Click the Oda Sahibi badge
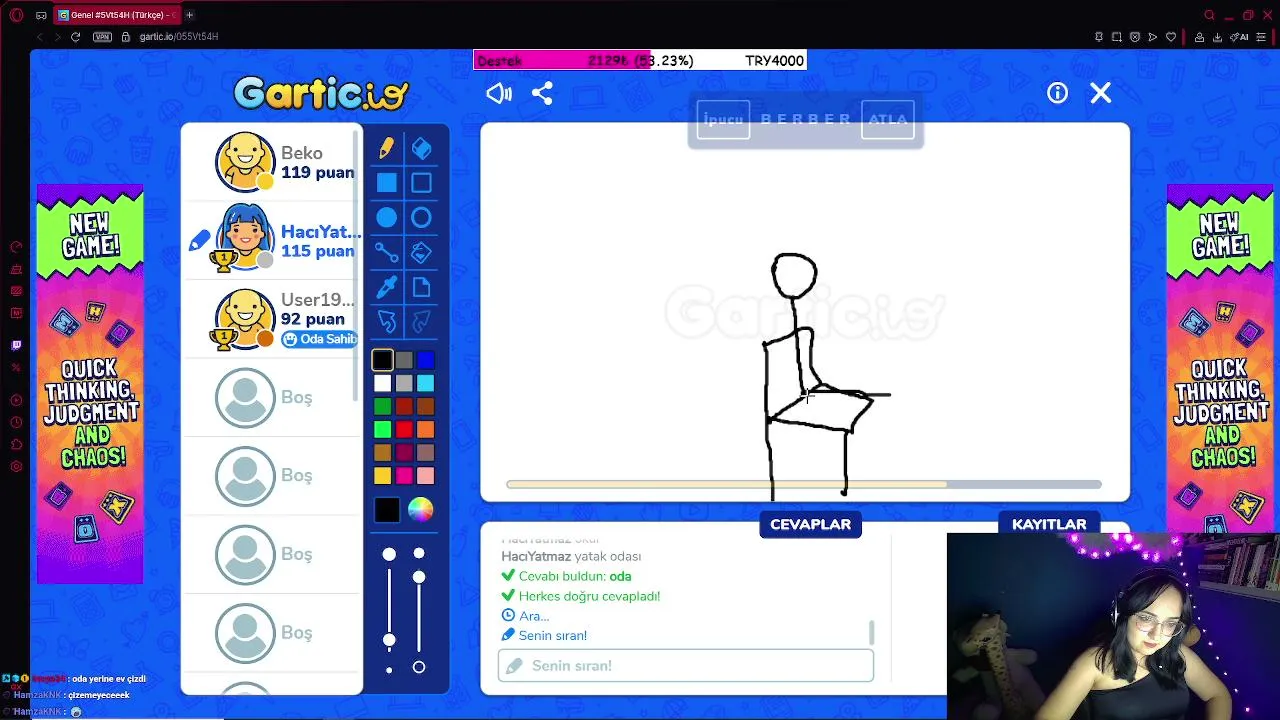This screenshot has width=1280, height=720. [320, 339]
